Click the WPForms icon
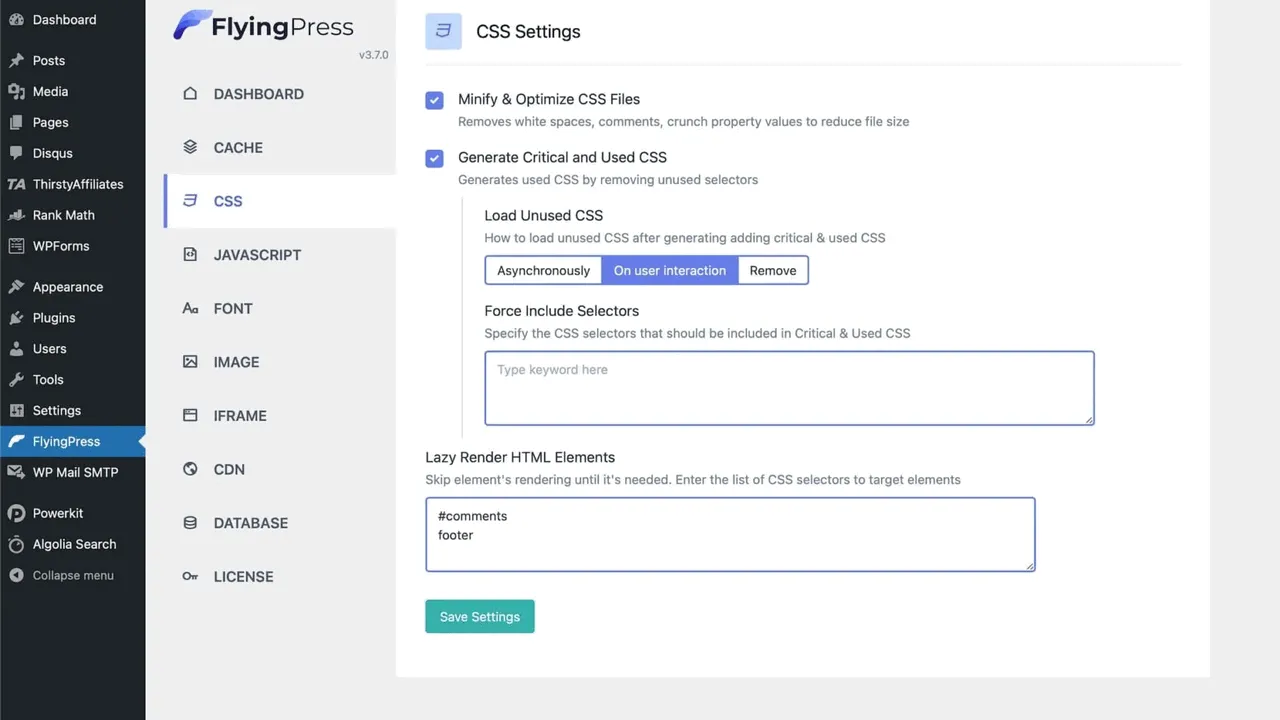 16,247
